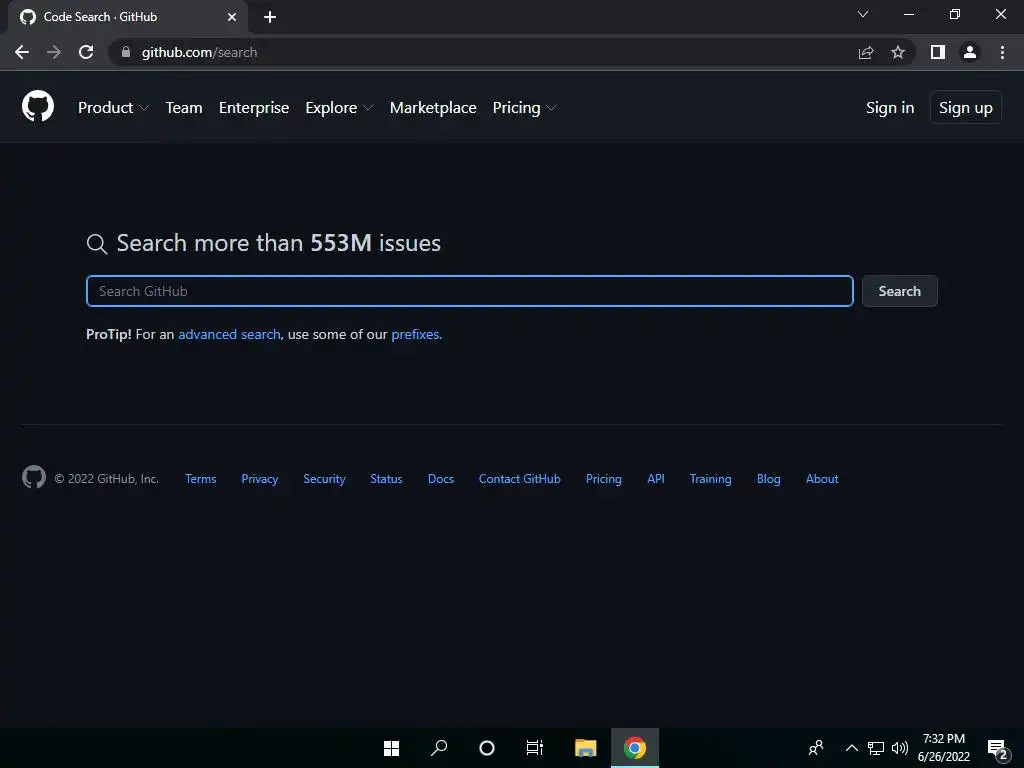Screen dimensions: 1024x768
Task: Reload the page with refresh icon
Action: pyautogui.click(x=86, y=52)
